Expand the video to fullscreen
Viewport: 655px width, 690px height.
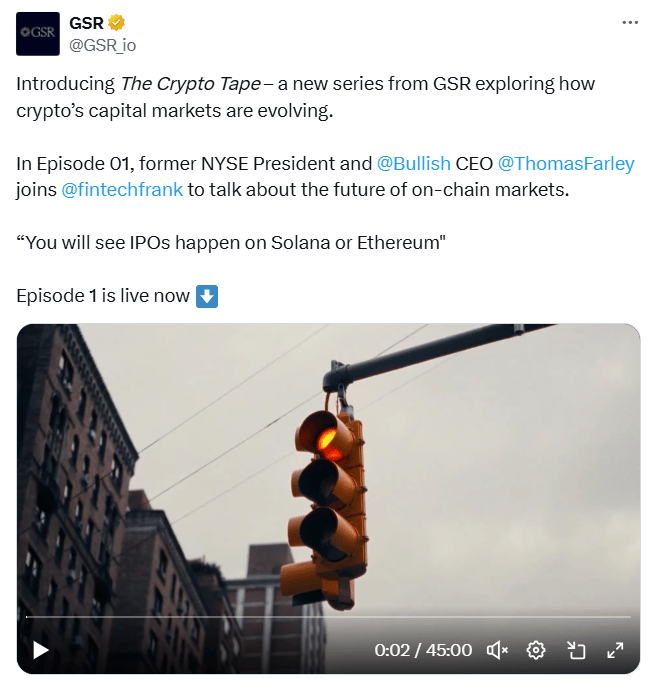tap(615, 650)
